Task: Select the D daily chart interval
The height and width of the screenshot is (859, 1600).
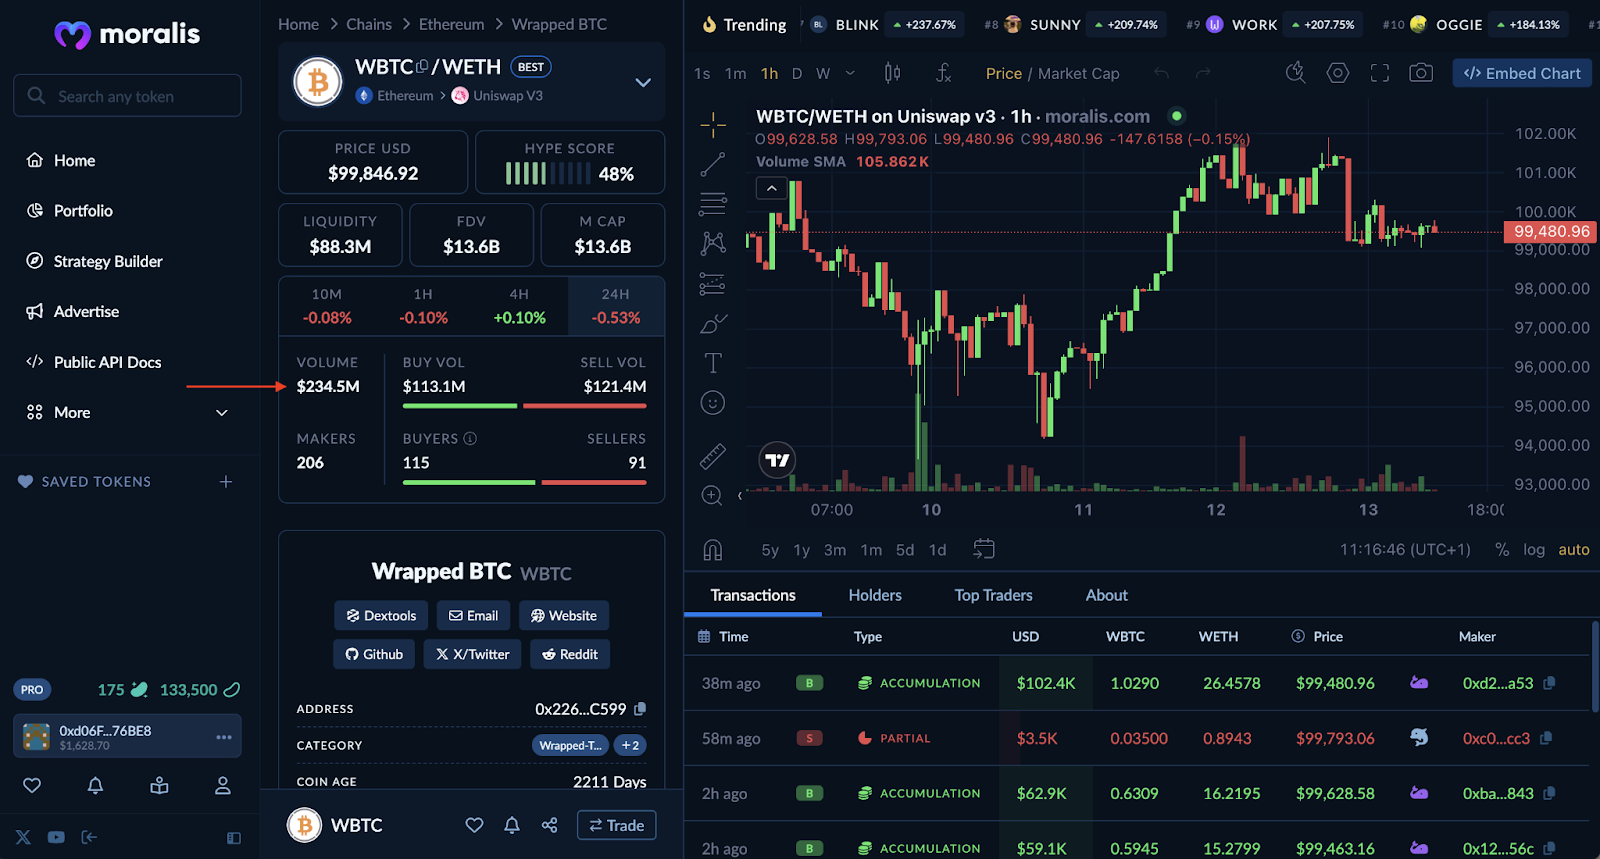Action: coord(797,74)
